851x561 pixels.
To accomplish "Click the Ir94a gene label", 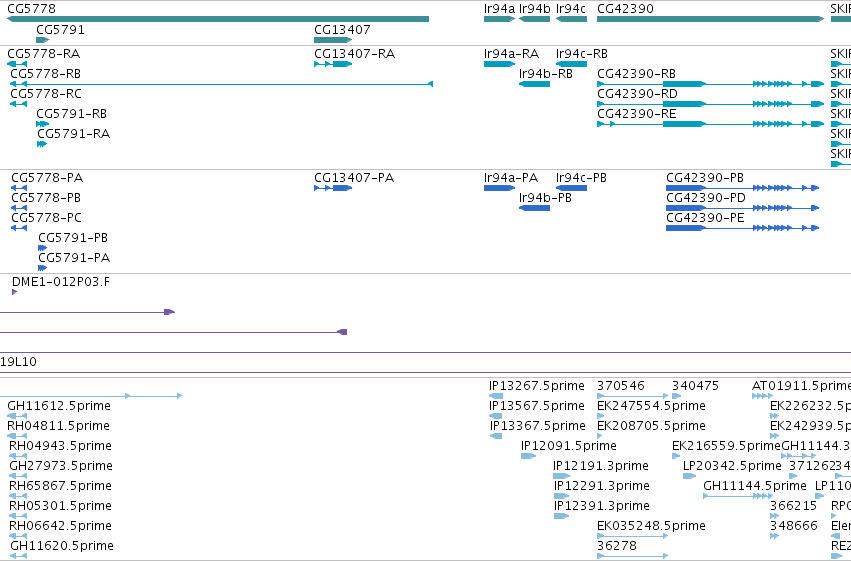I will pyautogui.click(x=499, y=9).
